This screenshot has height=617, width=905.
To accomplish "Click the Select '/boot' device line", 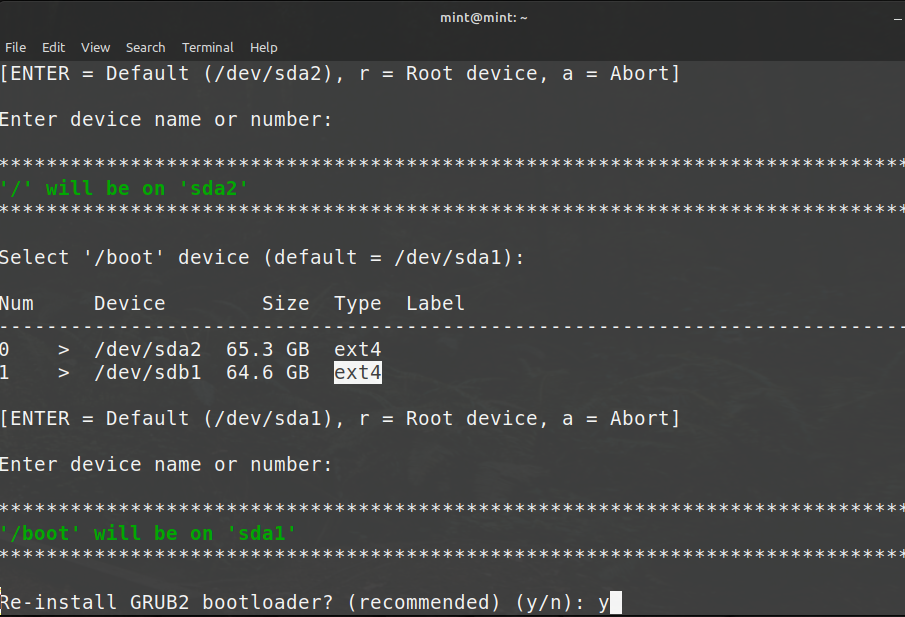I will pyautogui.click(x=262, y=257).
